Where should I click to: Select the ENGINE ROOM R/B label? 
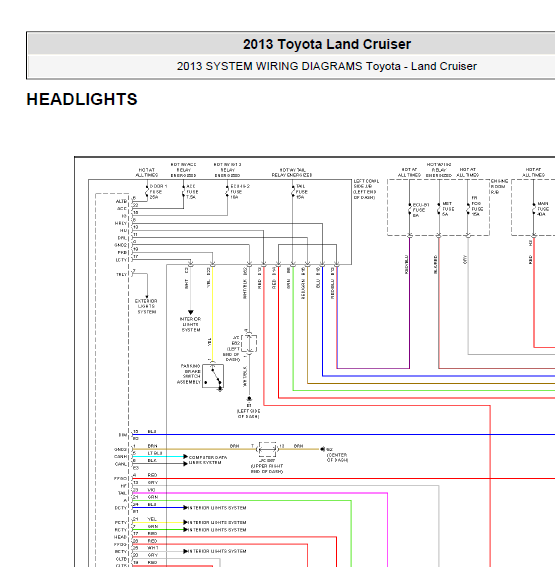click(x=499, y=186)
